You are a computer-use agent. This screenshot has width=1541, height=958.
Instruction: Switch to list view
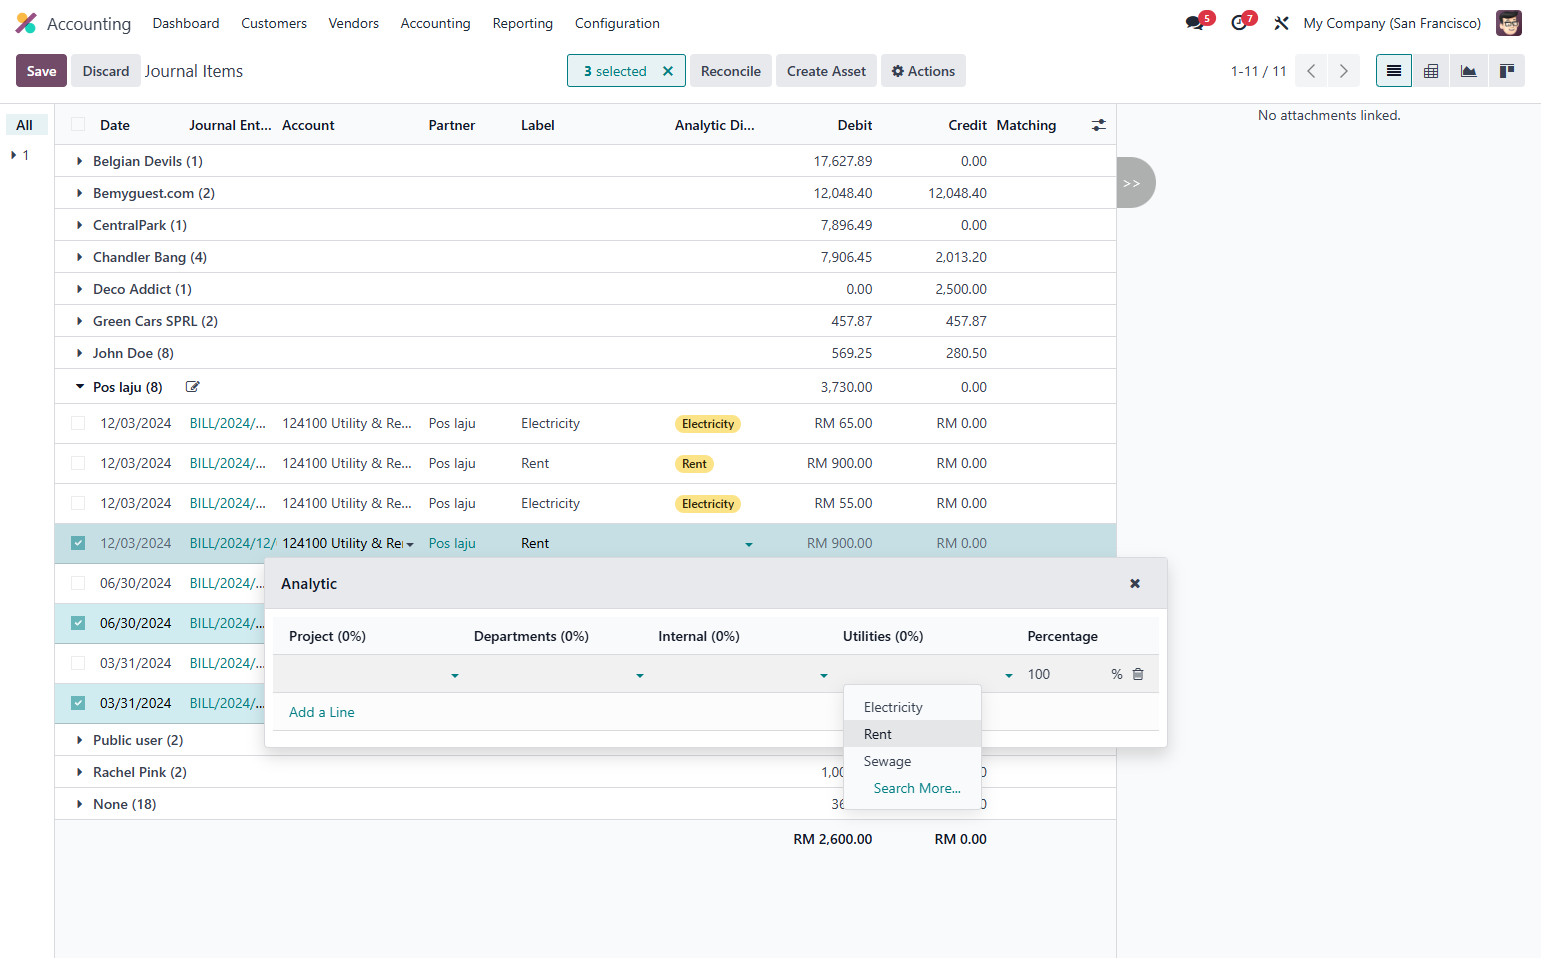(1394, 71)
